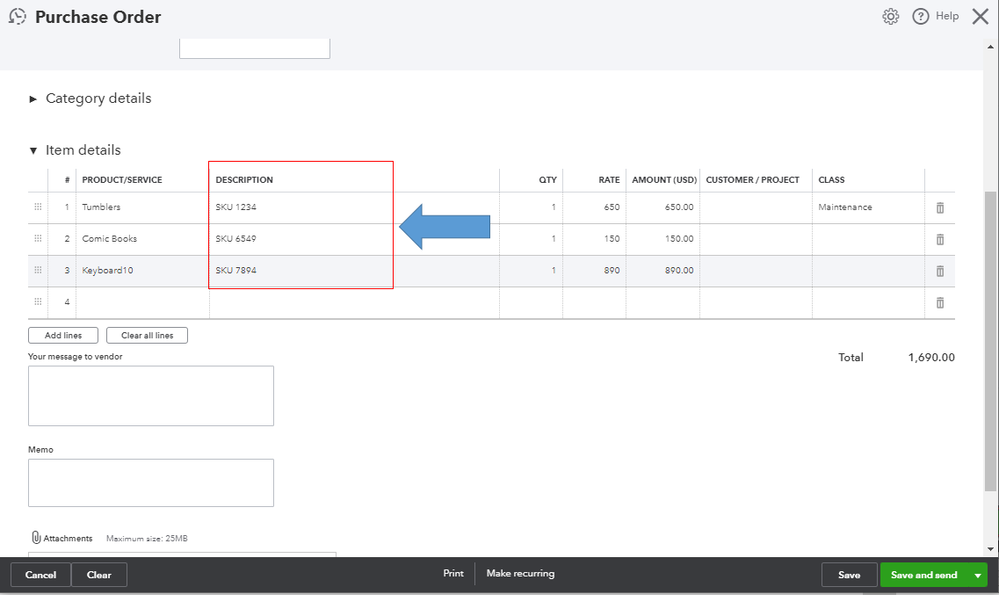Click the empty product cell in row 4
The image size is (999, 595).
[142, 302]
